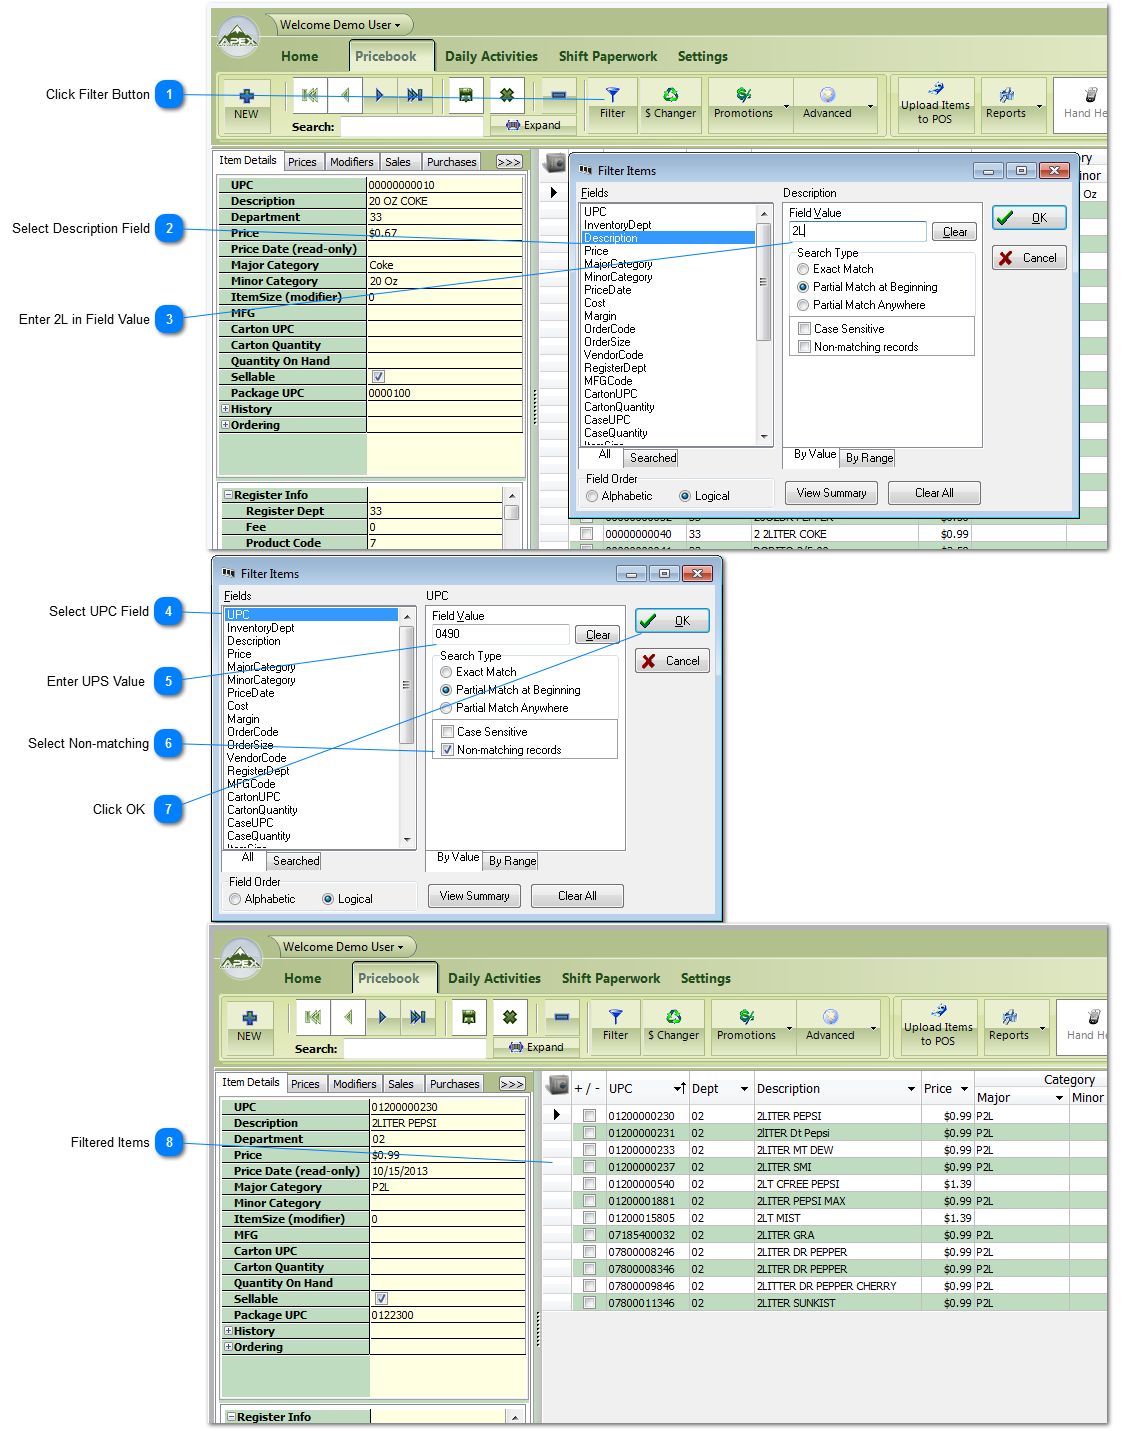Click the Field Value box containing 0490
Image resolution: width=1125 pixels, height=1431 pixels.
[x=500, y=634]
